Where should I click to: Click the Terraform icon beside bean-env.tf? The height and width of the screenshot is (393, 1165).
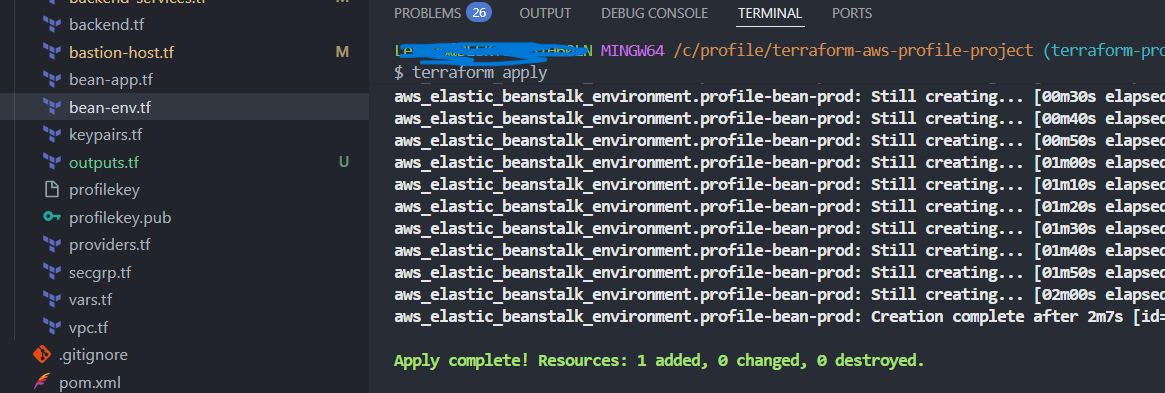[51, 107]
